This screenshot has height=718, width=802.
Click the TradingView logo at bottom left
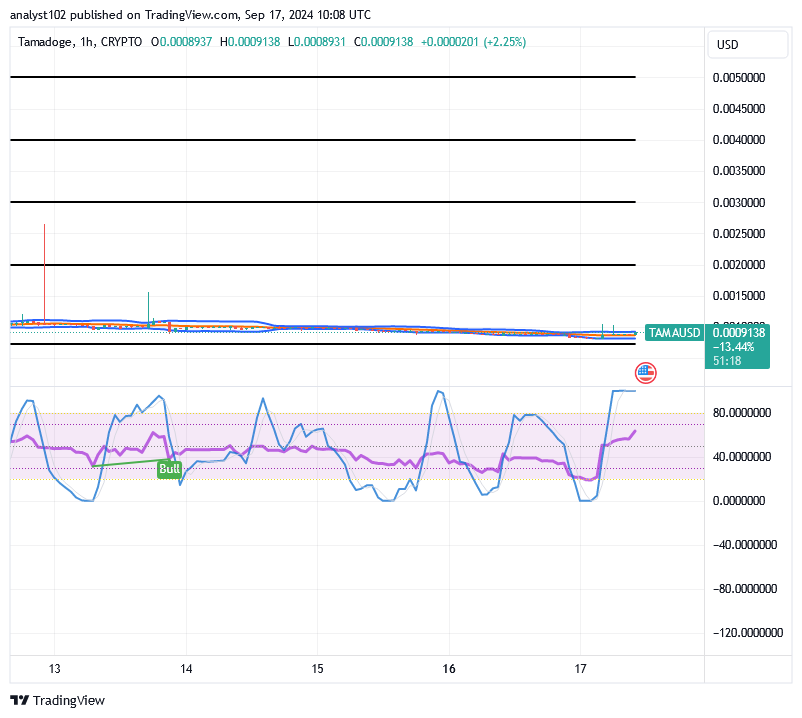coord(57,700)
